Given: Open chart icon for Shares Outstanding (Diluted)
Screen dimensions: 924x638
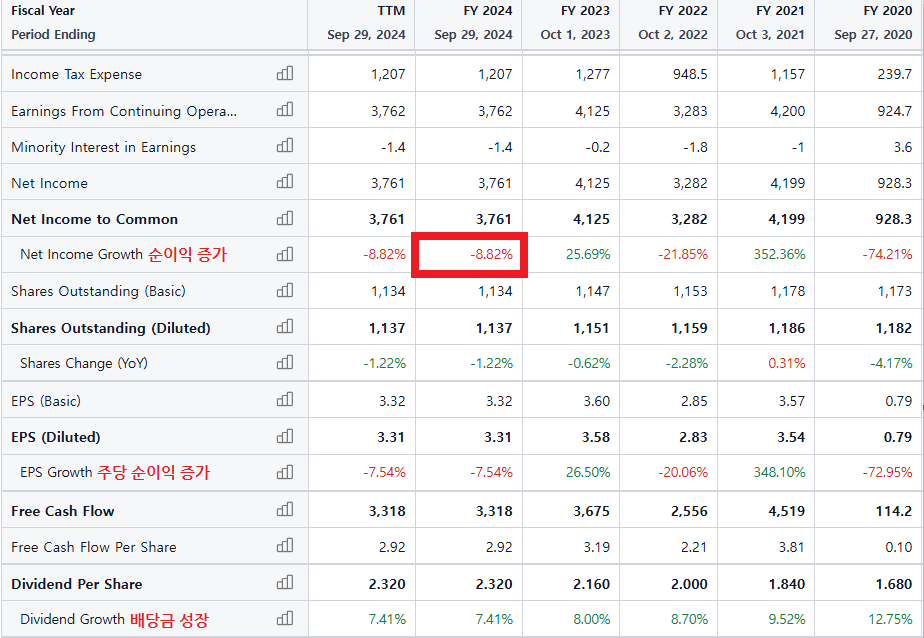Looking at the screenshot, I should pyautogui.click(x=285, y=327).
